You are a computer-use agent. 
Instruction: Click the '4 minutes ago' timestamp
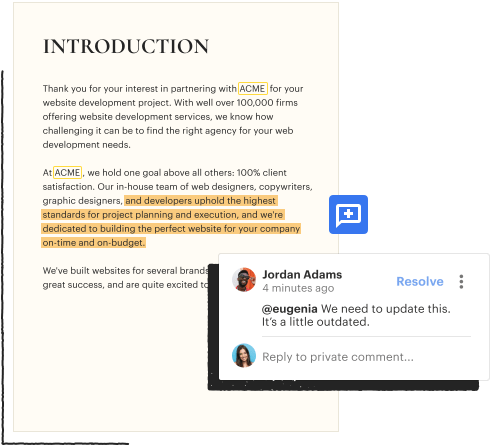pyautogui.click(x=298, y=288)
